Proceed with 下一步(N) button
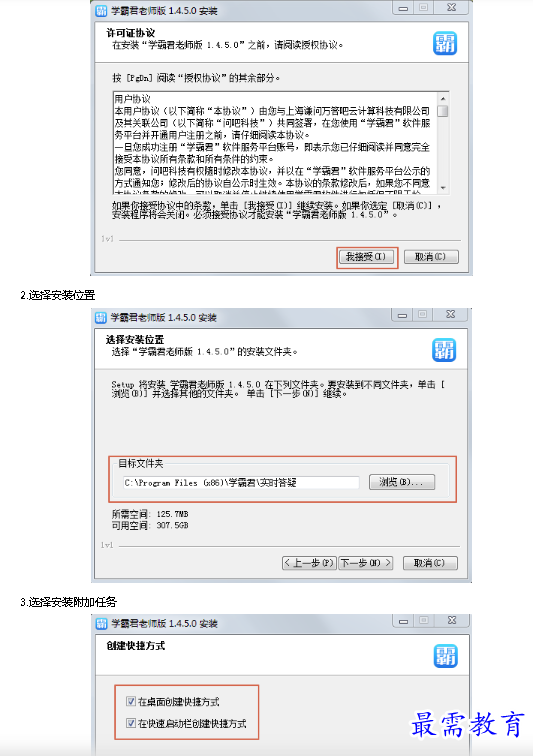This screenshot has height=756, width=533. coord(366,563)
